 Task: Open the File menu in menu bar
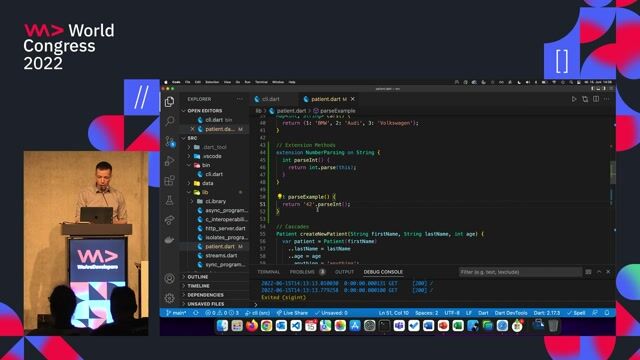click(x=187, y=82)
